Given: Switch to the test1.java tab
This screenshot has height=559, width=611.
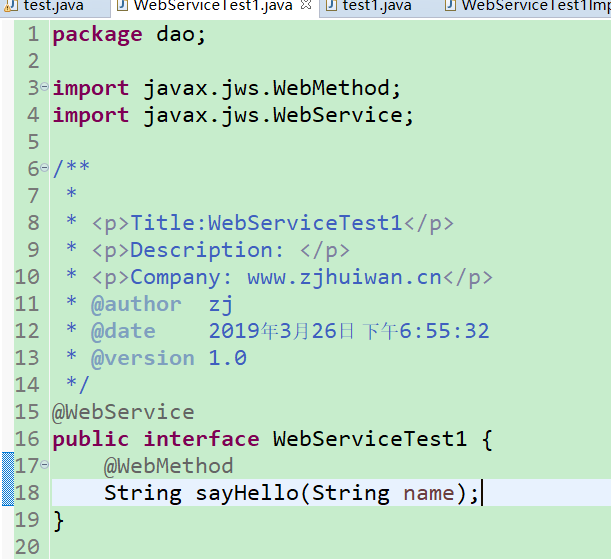Looking at the screenshot, I should click(376, 6).
